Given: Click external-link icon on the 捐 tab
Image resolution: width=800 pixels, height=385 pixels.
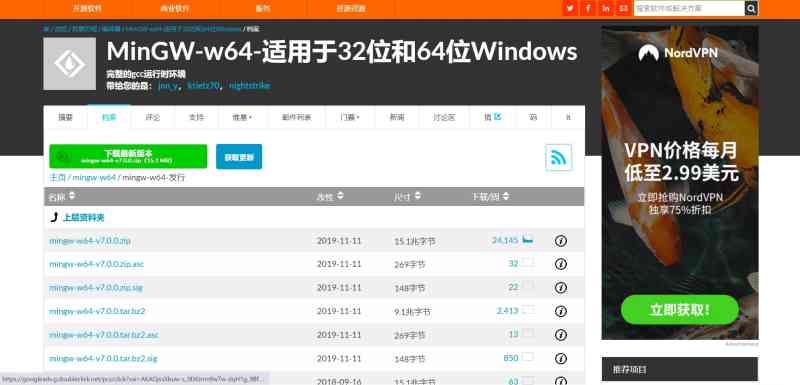Looking at the screenshot, I should tap(497, 117).
